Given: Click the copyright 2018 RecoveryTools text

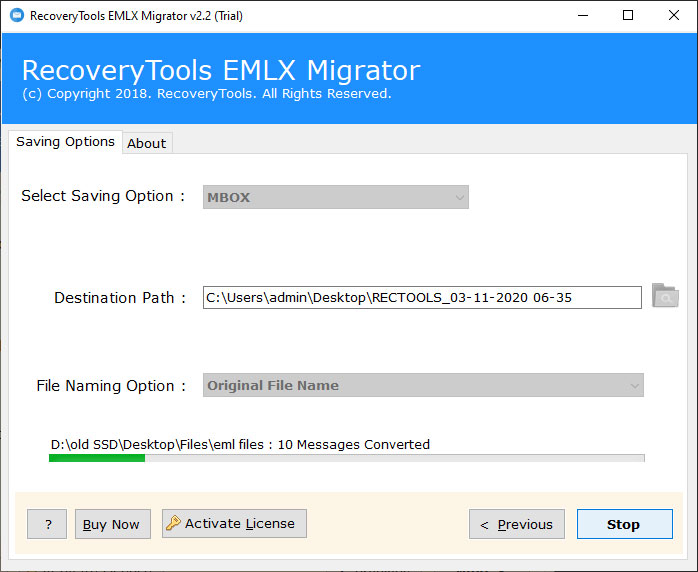Looking at the screenshot, I should click(x=207, y=94).
